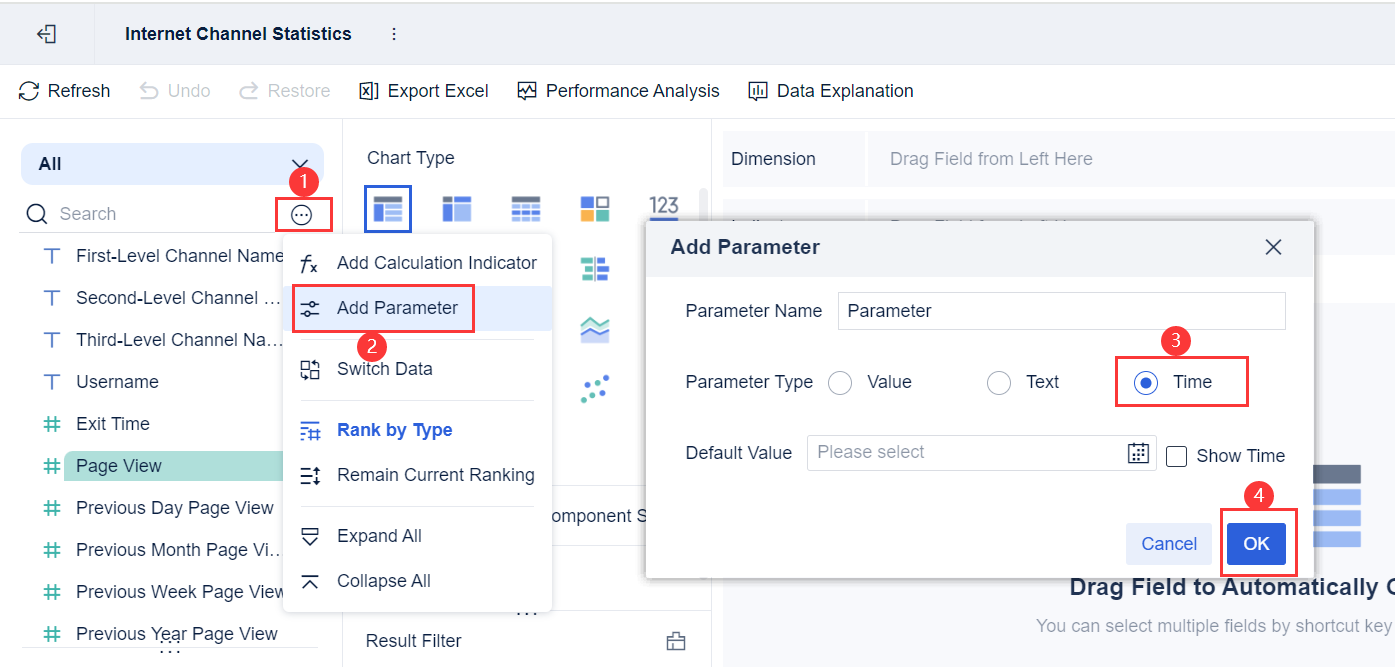The width and height of the screenshot is (1395, 667).
Task: Open Data Explanation tool
Action: tap(830, 91)
